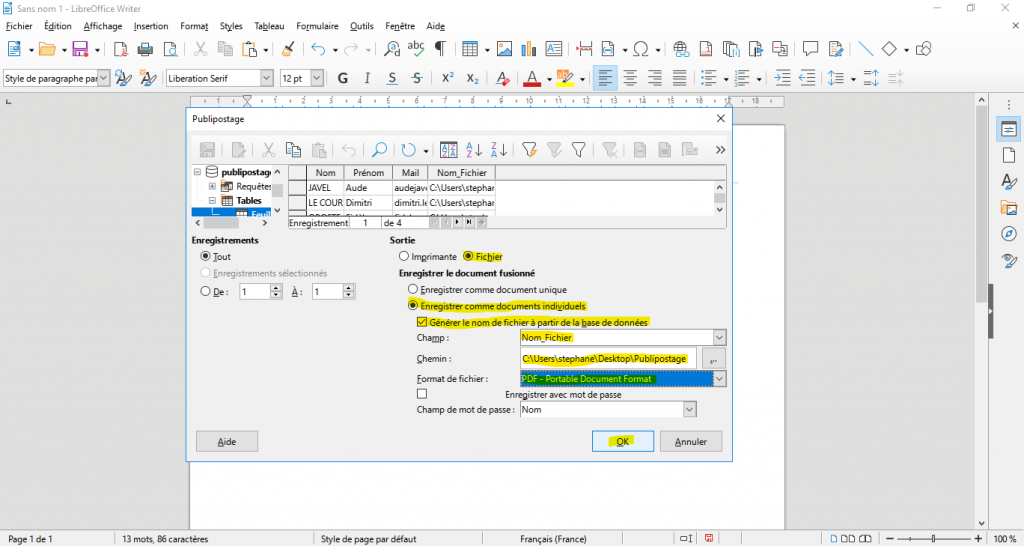Click the Insert Comment icon

(810, 49)
